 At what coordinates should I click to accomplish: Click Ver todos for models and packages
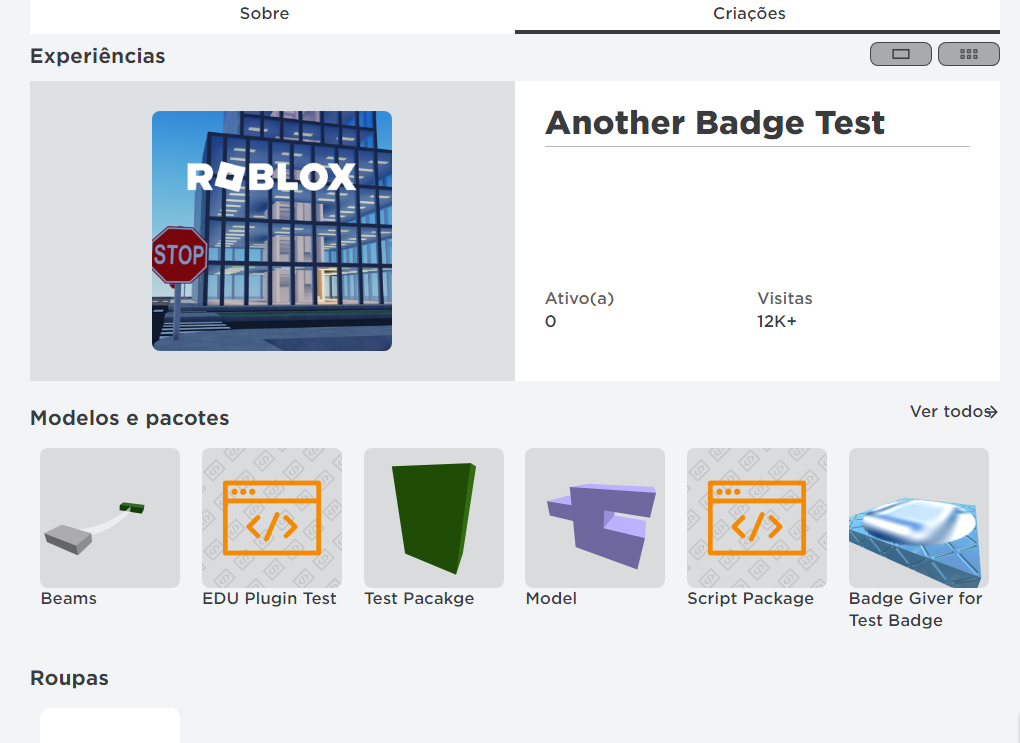tap(949, 412)
